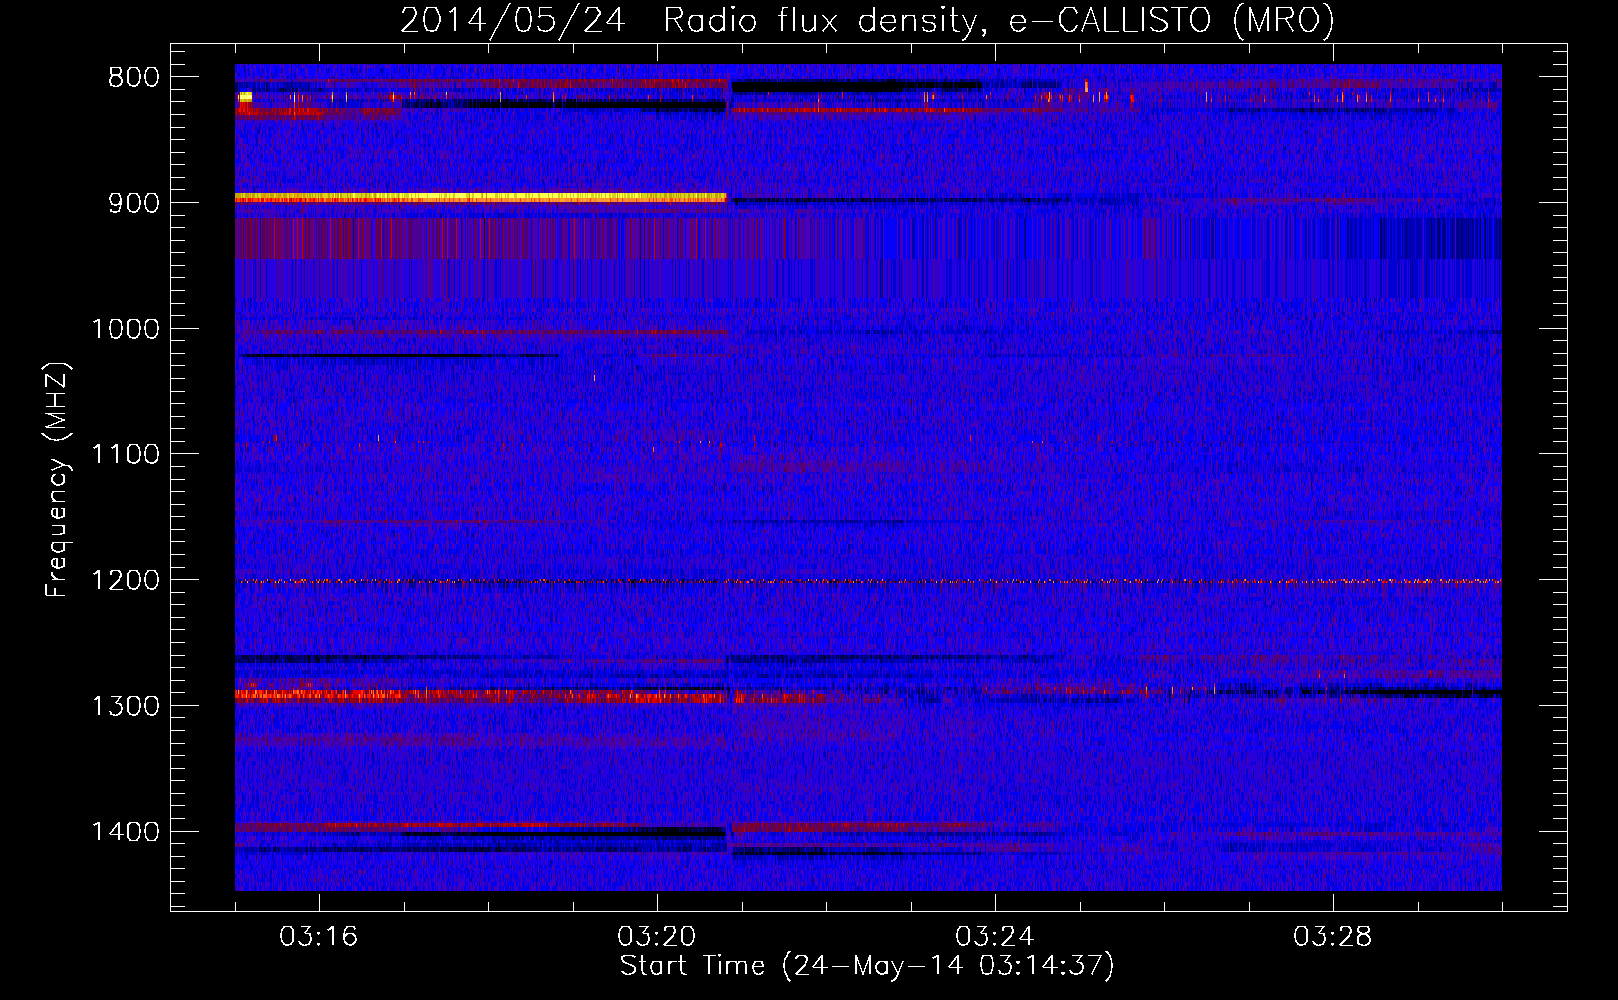Click the thin dotted orange line at 1200 MHz

(868, 581)
